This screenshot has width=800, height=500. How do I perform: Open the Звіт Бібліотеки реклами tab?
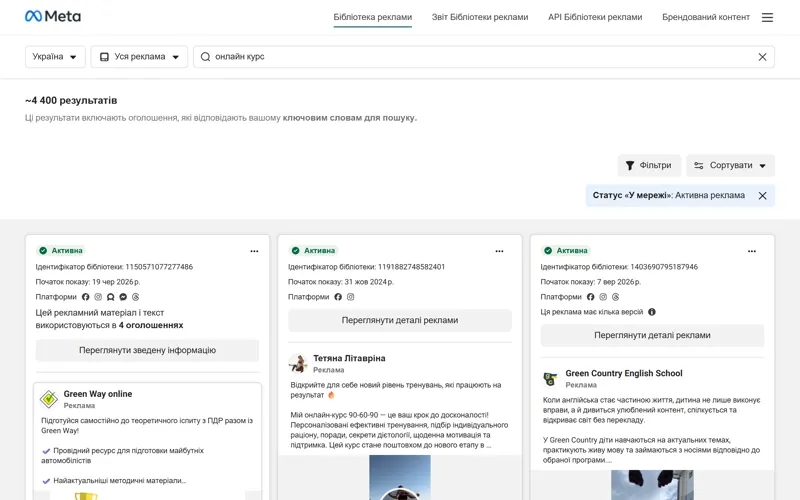[x=480, y=17]
